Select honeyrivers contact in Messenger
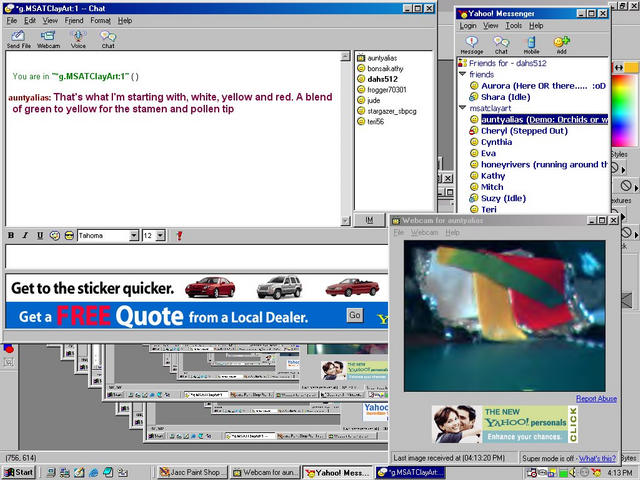 click(544, 164)
